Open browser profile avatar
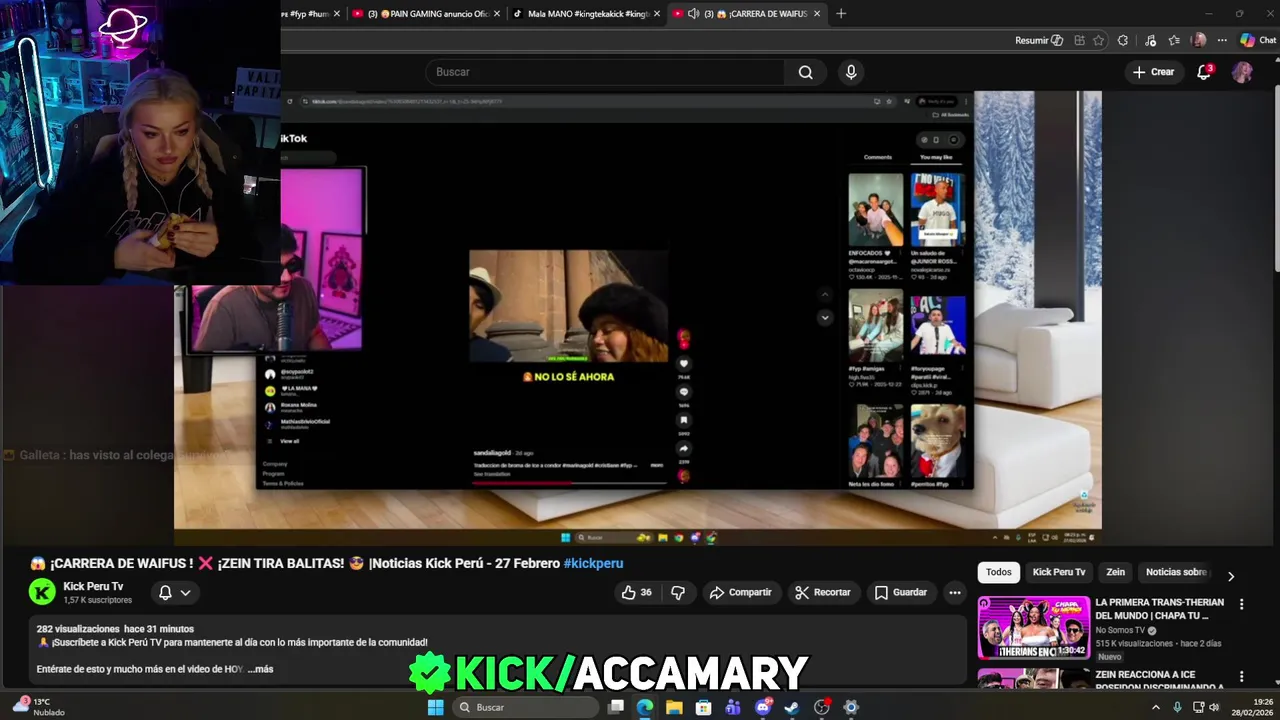The width and height of the screenshot is (1280, 720). 1199,40
